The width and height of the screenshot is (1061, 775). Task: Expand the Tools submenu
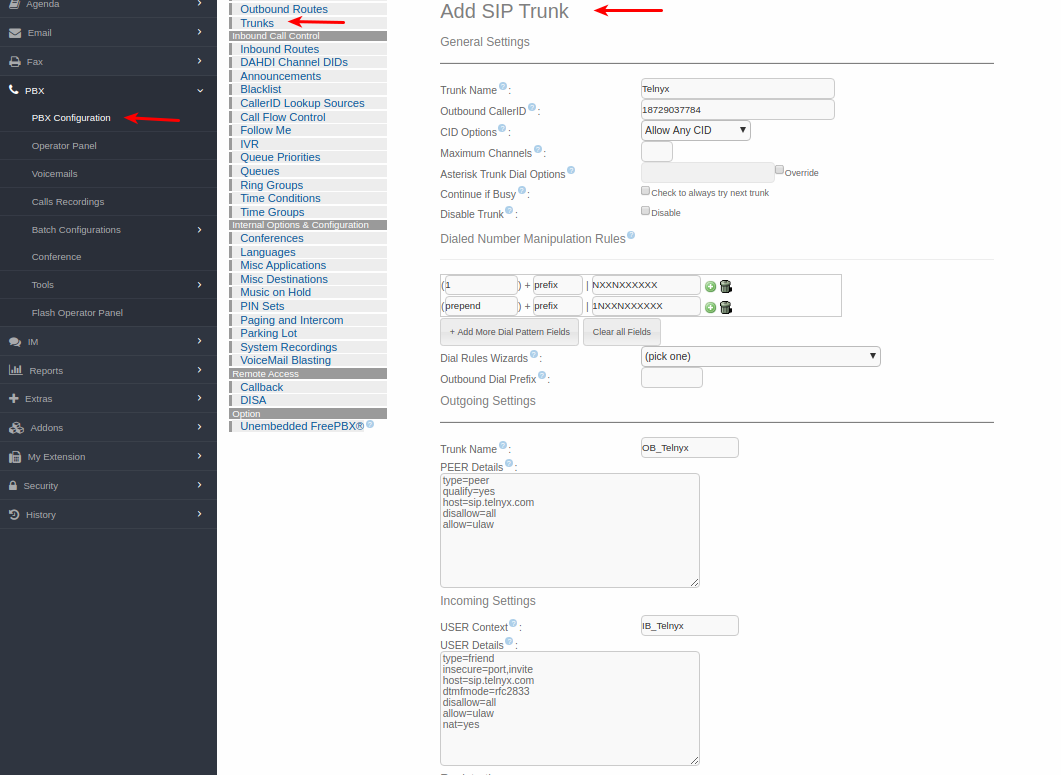point(200,284)
